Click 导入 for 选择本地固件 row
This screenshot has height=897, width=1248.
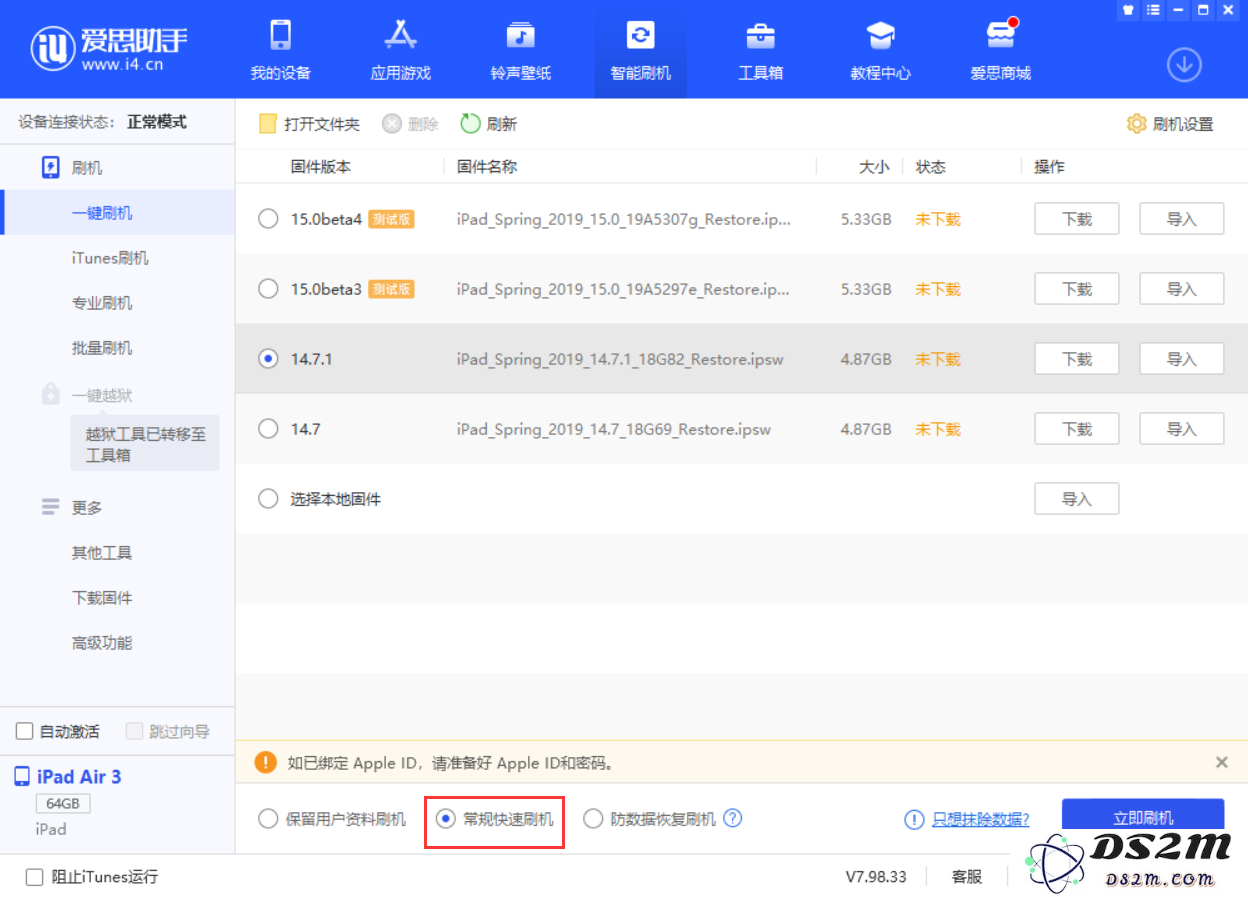[1076, 499]
